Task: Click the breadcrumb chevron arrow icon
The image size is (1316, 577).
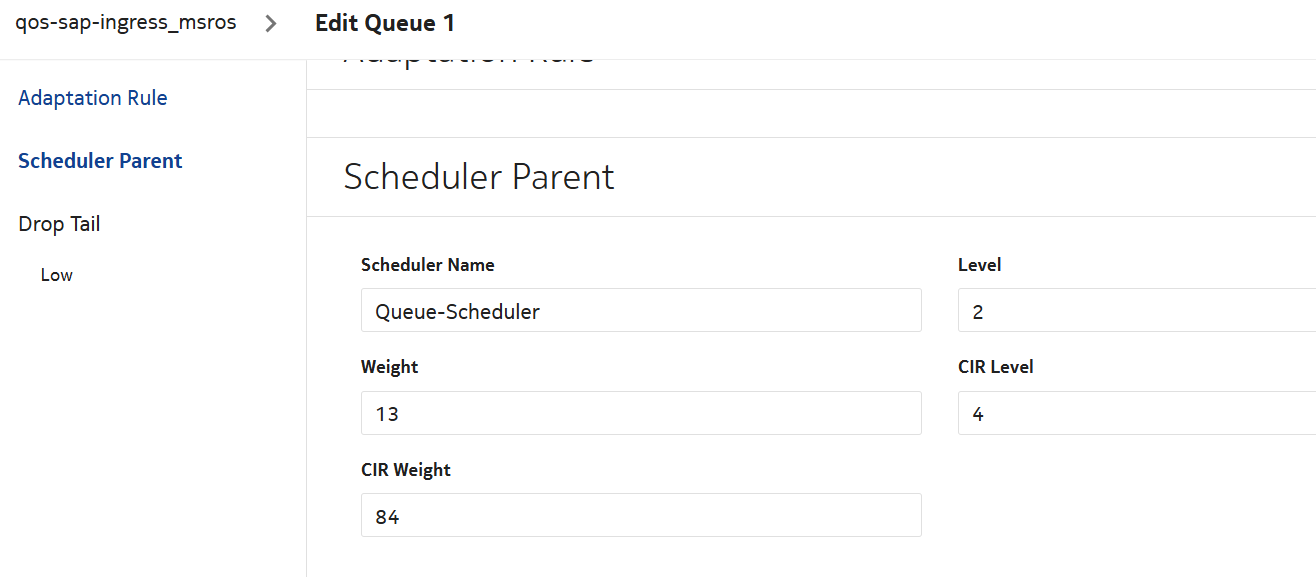Action: (271, 23)
